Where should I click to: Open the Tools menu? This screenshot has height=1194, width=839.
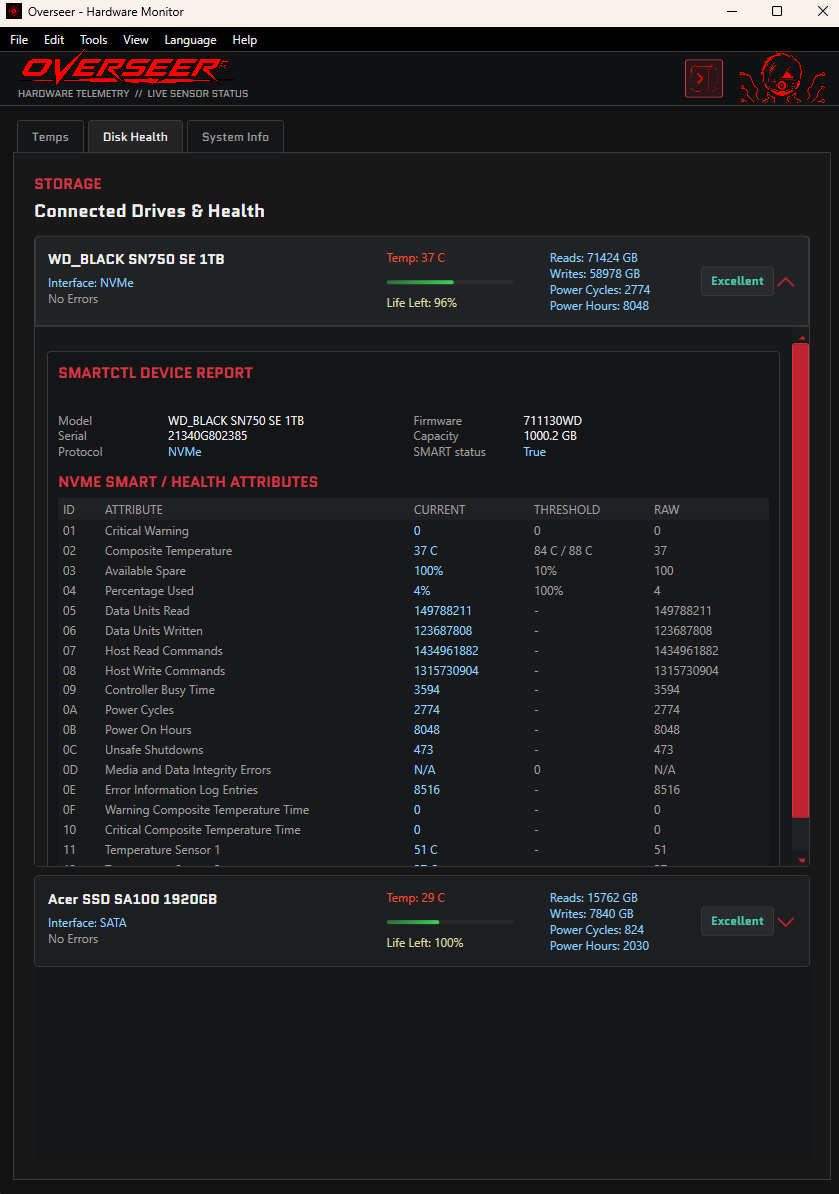point(94,40)
